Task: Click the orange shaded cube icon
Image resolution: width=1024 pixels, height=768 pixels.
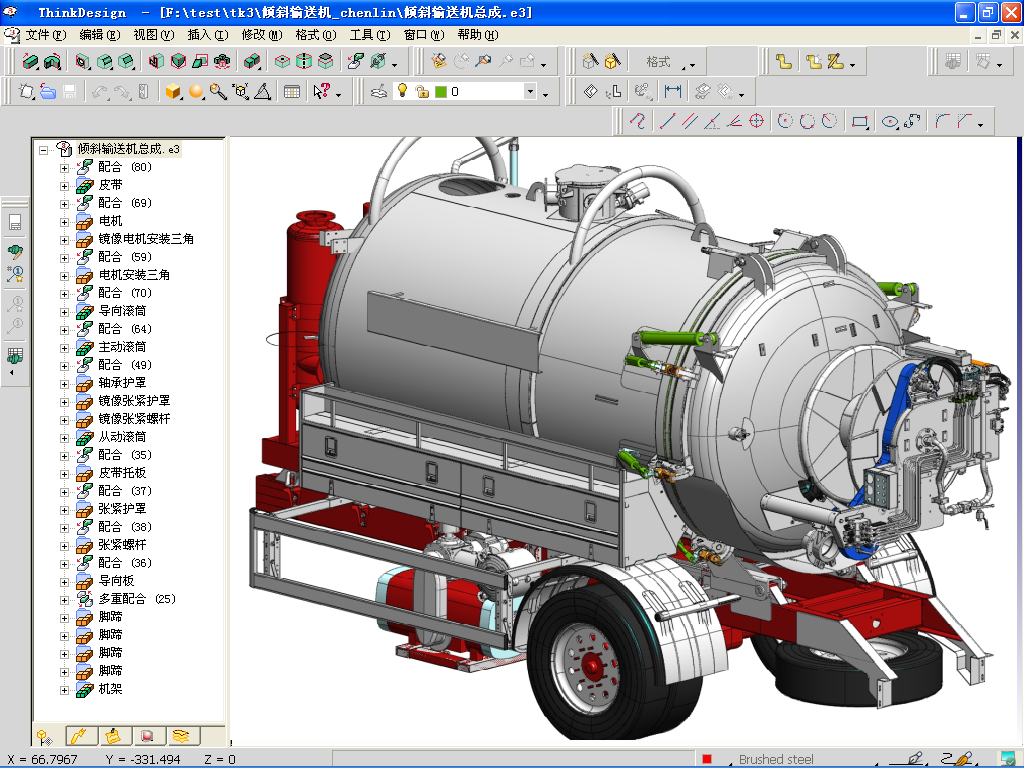Action: pos(173,92)
